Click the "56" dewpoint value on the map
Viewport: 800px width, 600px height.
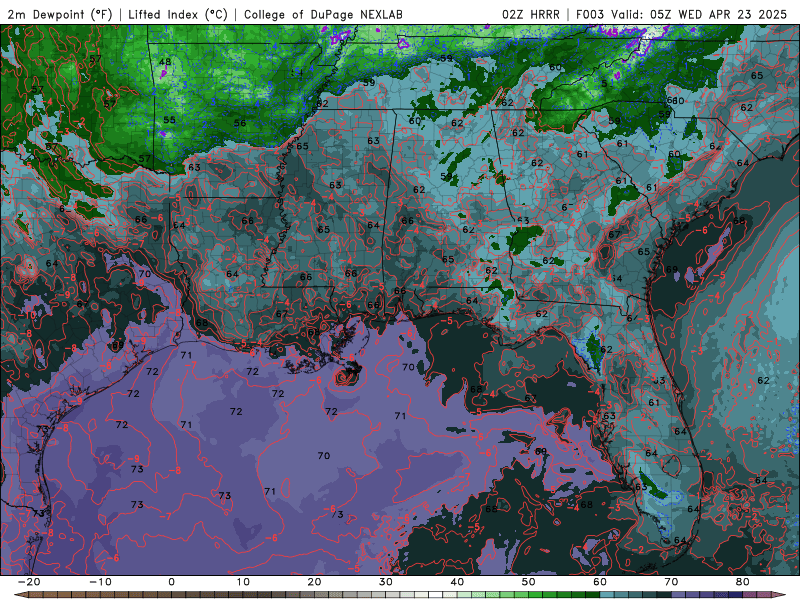pos(240,123)
